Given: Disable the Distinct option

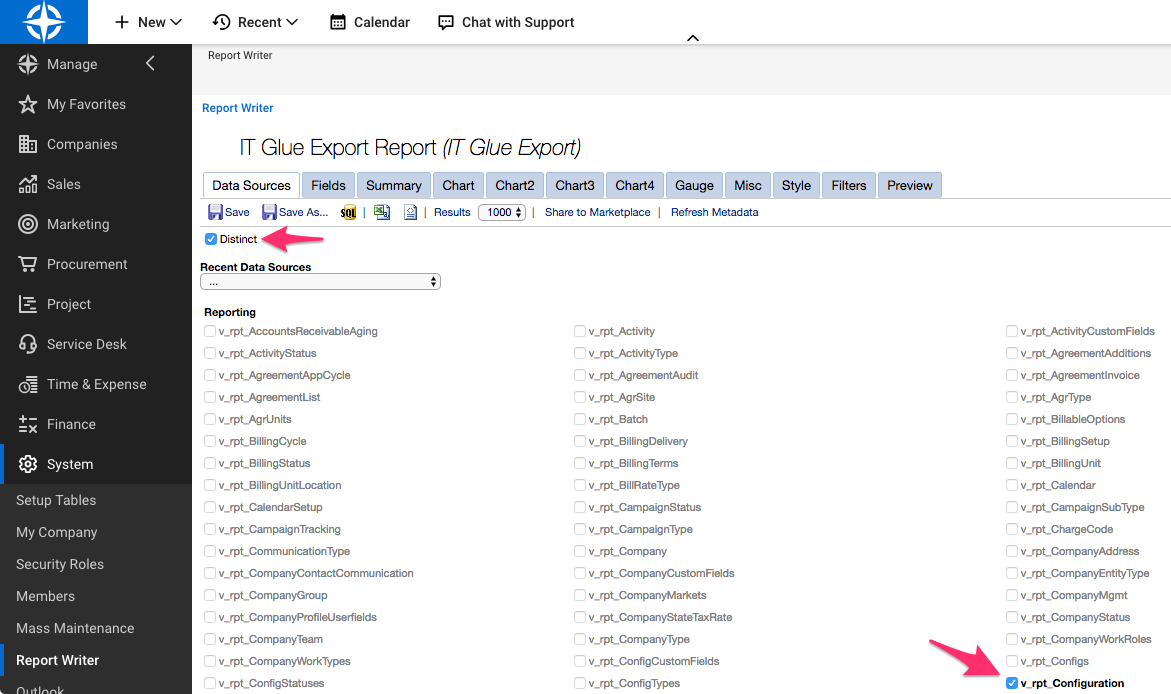Looking at the screenshot, I should point(210,239).
